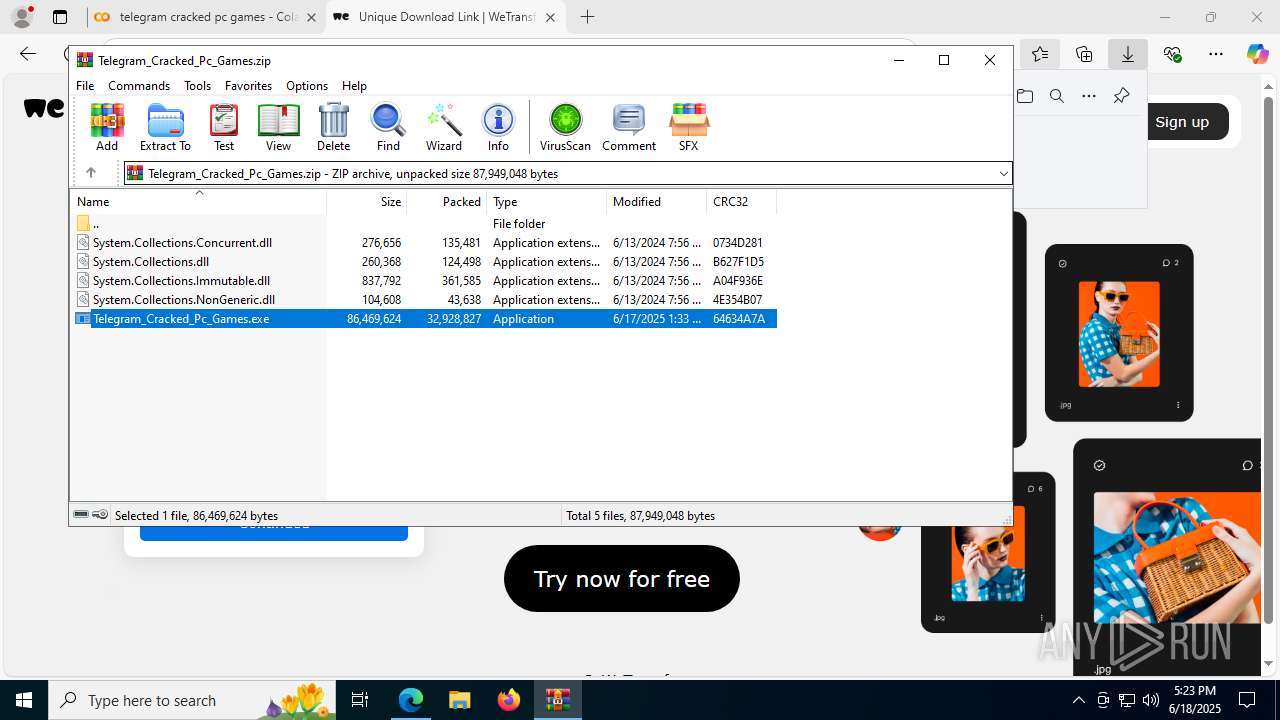Image resolution: width=1280 pixels, height=720 pixels.
Task: Open Windows Start menu
Action: (24, 700)
